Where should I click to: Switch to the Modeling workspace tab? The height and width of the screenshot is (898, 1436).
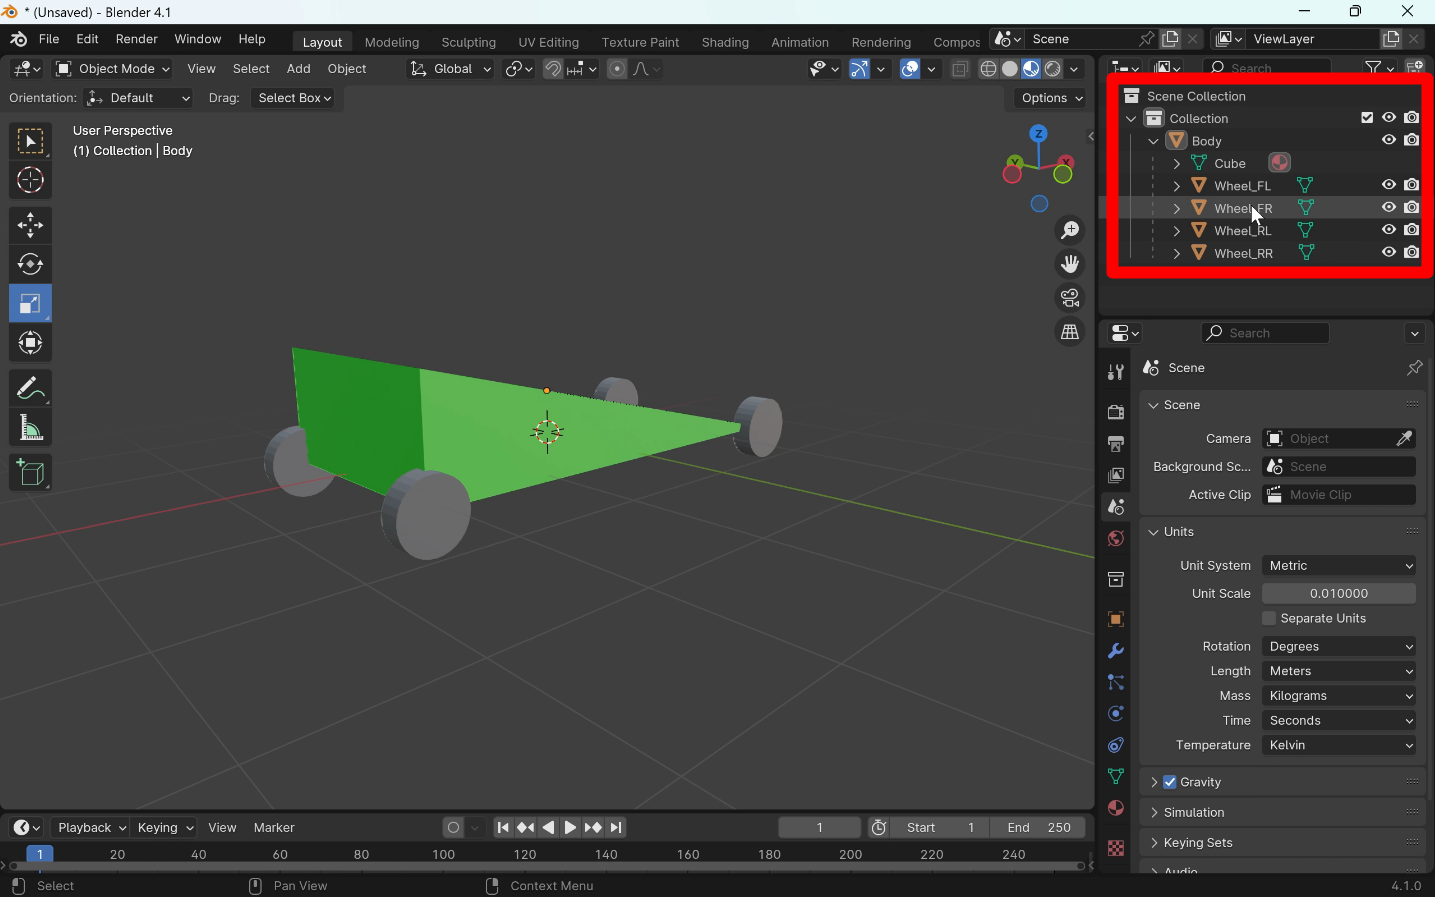click(x=392, y=42)
